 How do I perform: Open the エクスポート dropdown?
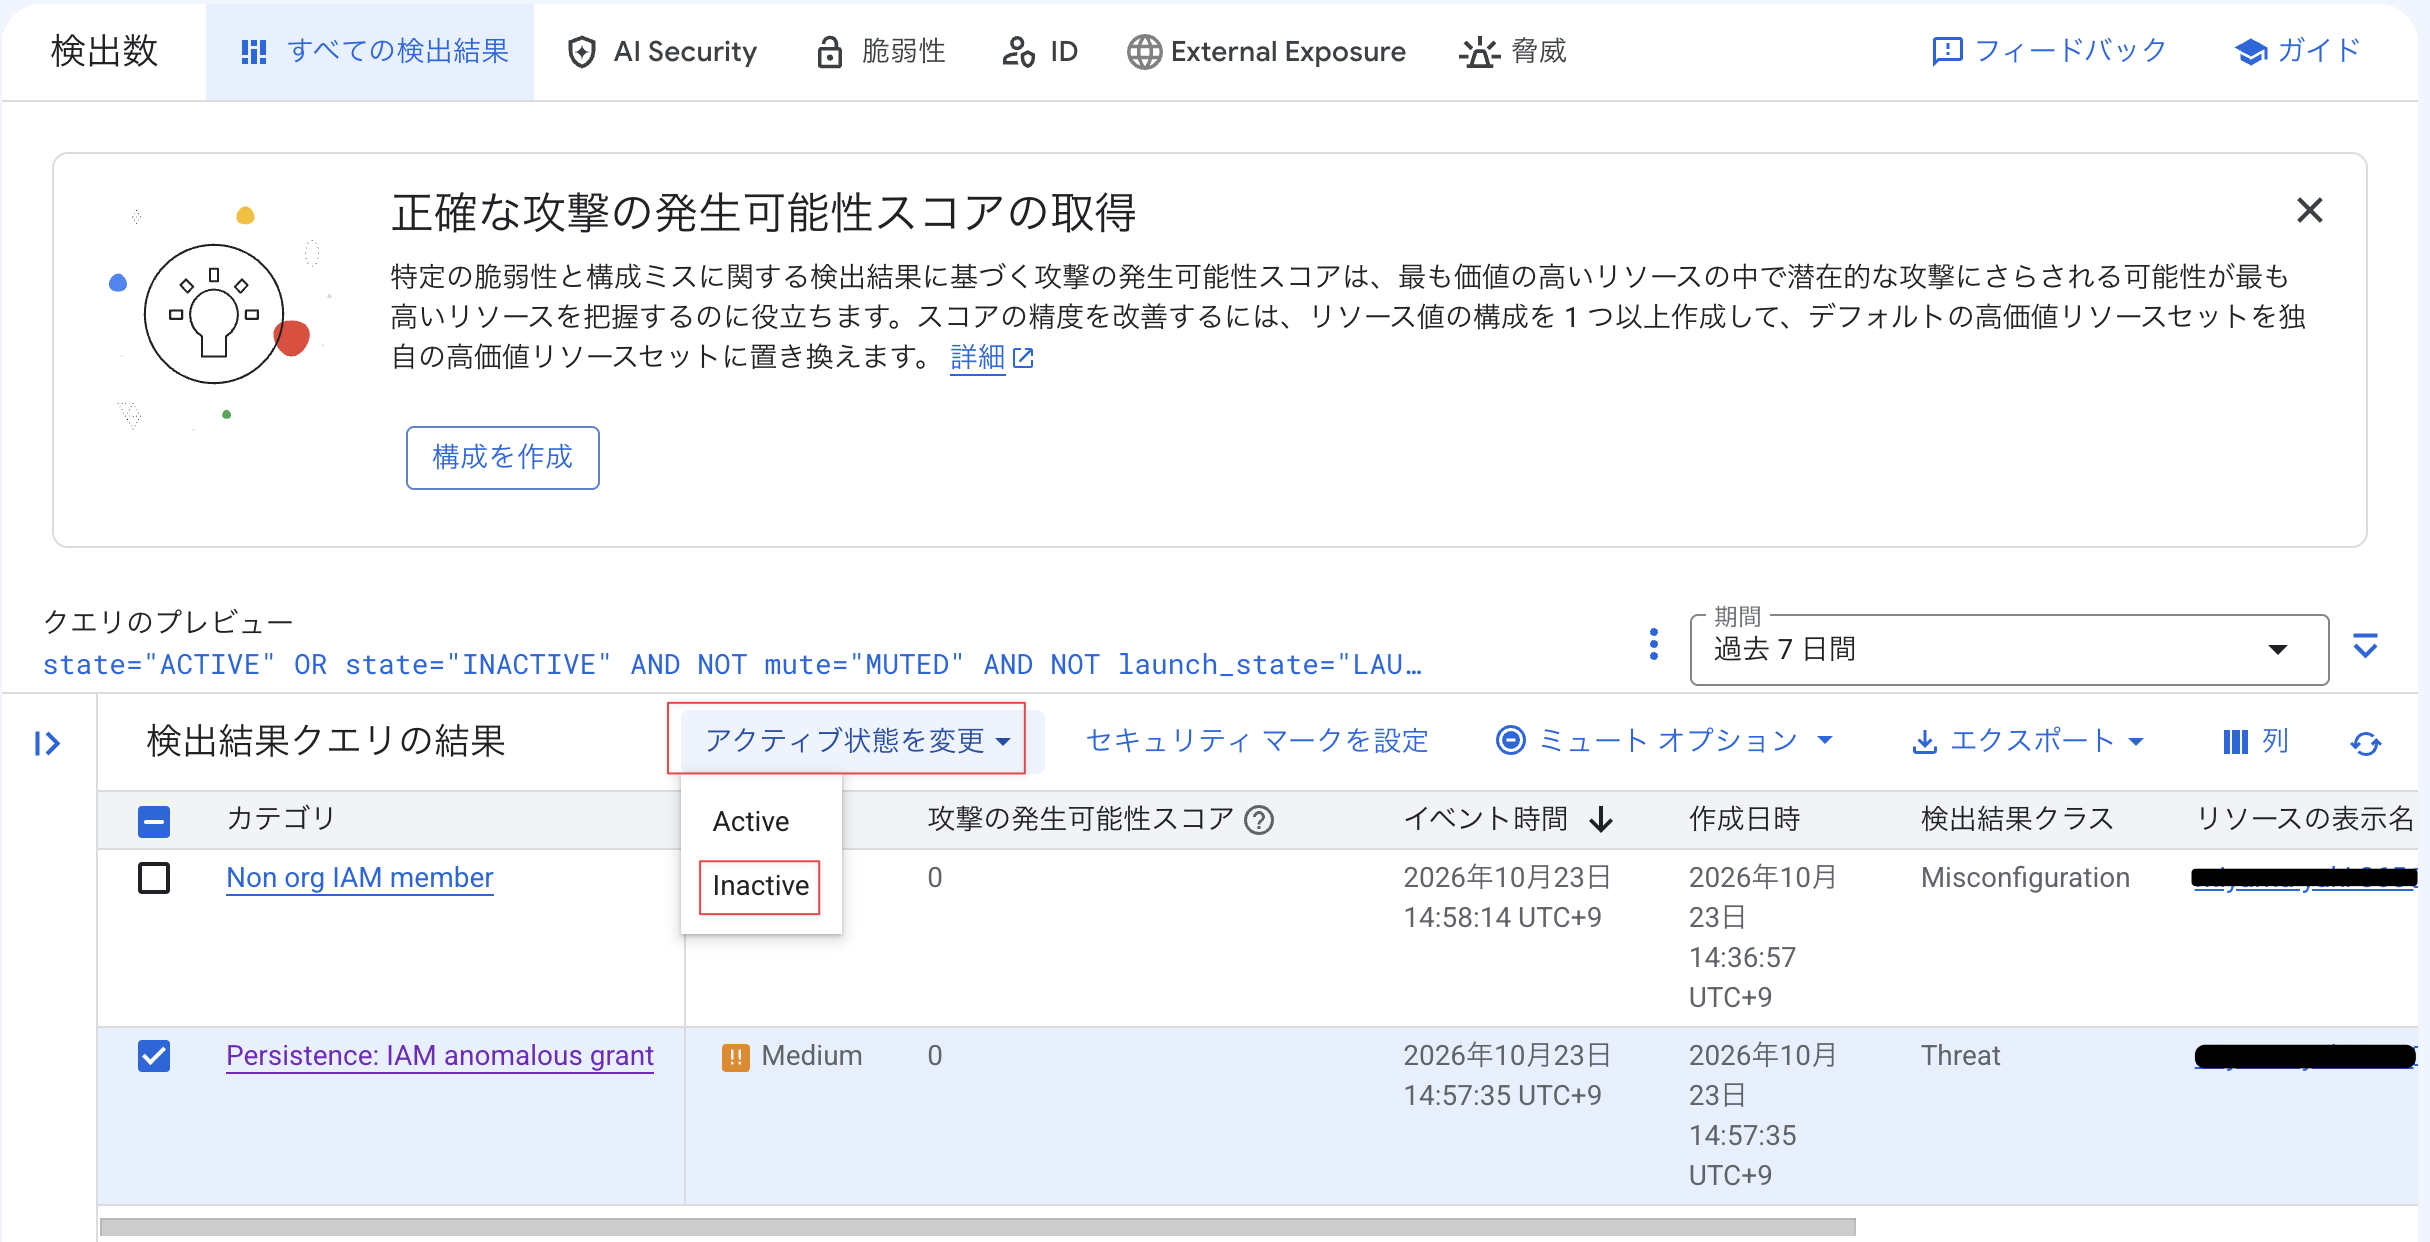(2028, 740)
